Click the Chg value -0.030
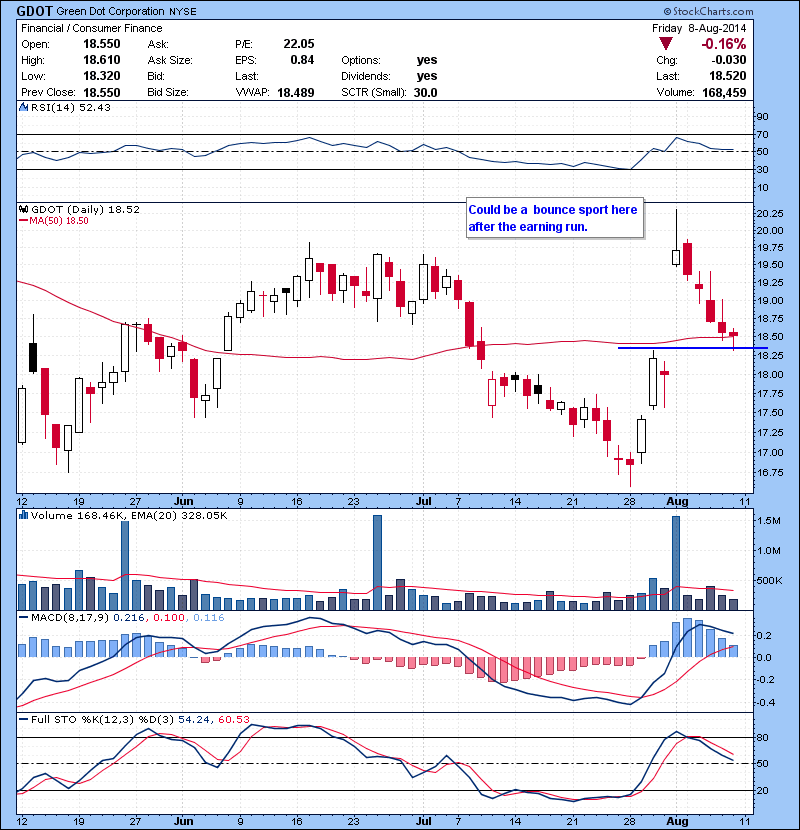The width and height of the screenshot is (800, 830). (729, 60)
